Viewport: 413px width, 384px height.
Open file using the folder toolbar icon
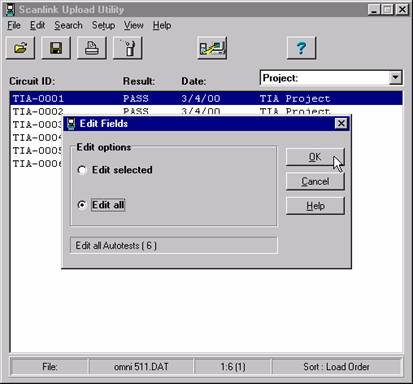point(21,48)
